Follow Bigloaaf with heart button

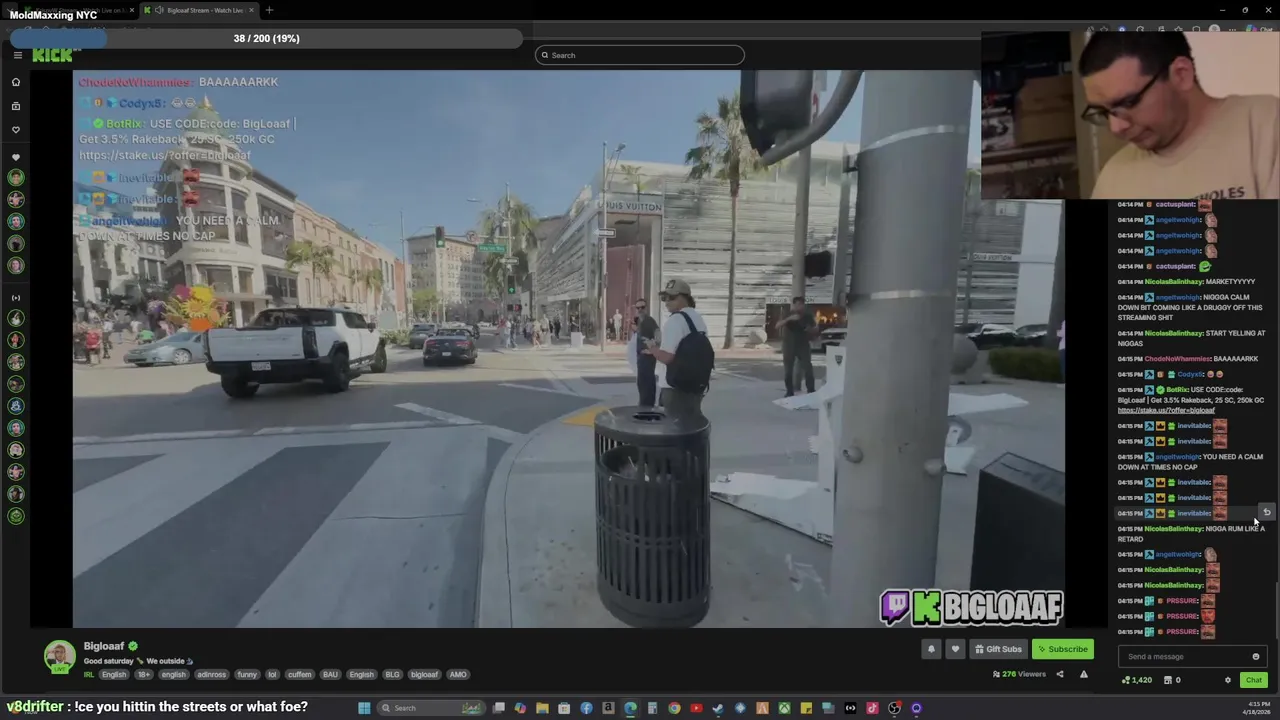[955, 649]
